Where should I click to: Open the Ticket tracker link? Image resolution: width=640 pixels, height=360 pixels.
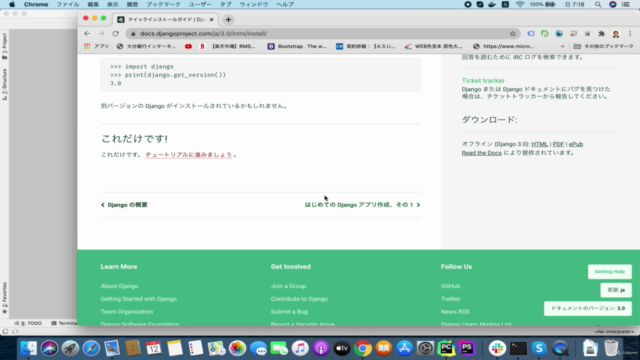click(x=483, y=80)
